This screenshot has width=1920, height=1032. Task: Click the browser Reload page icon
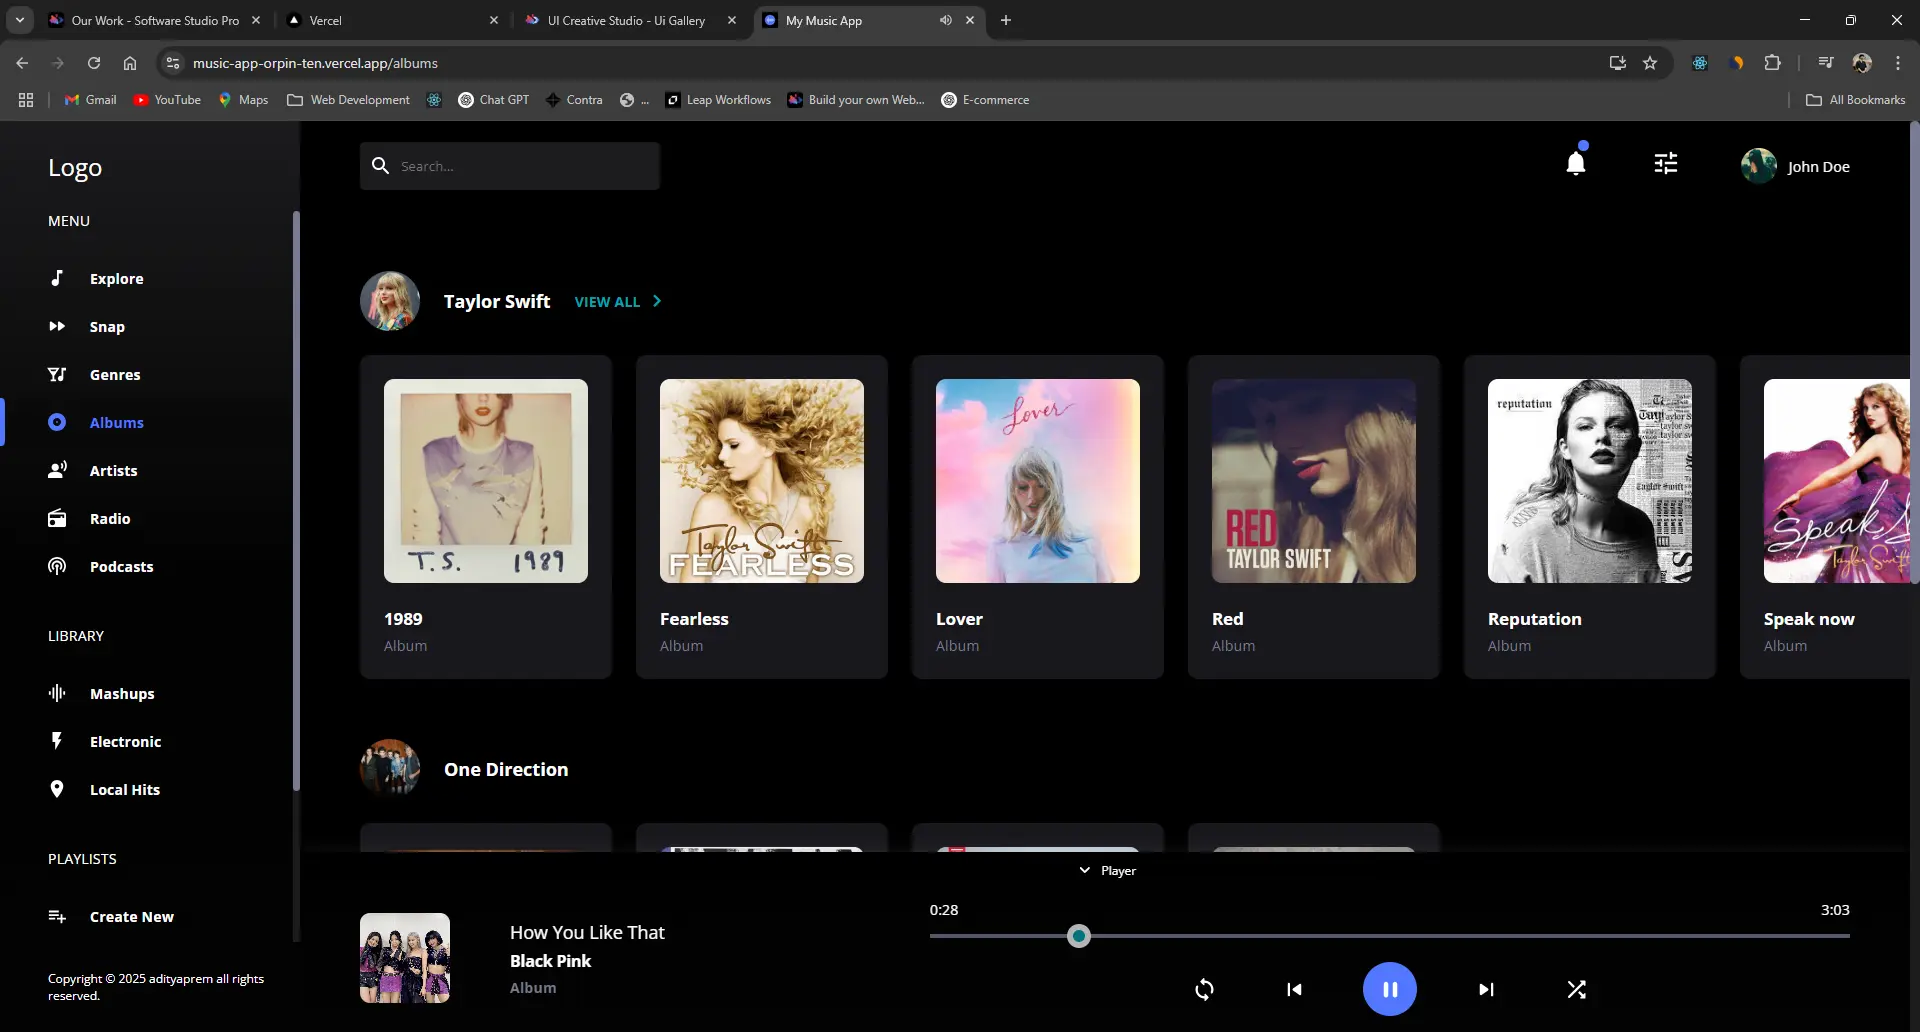(94, 63)
